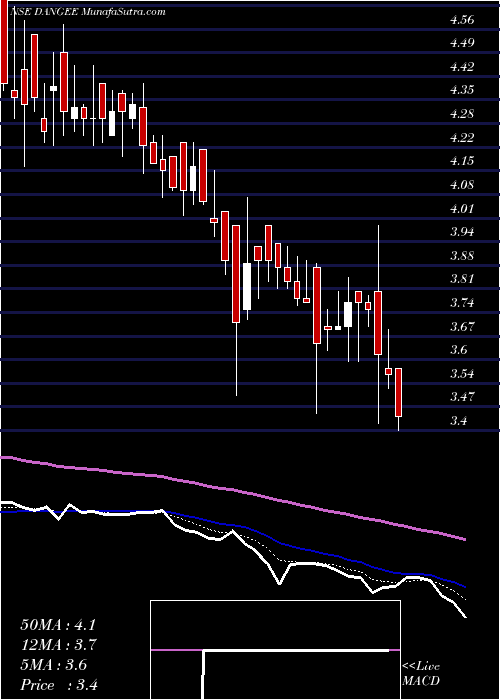Click the 4.42 price axis label
This screenshot has width=500, height=700.
point(462,67)
